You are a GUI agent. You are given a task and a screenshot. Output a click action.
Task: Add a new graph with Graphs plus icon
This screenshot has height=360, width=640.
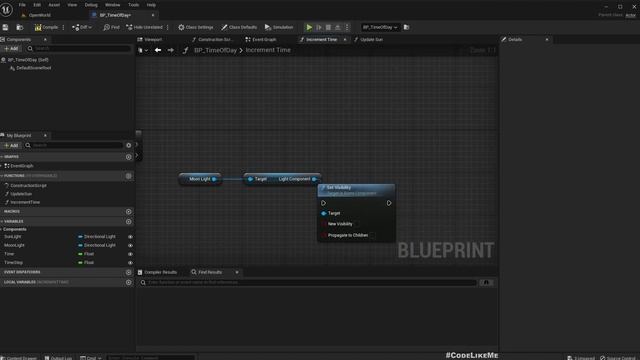pyautogui.click(x=129, y=157)
